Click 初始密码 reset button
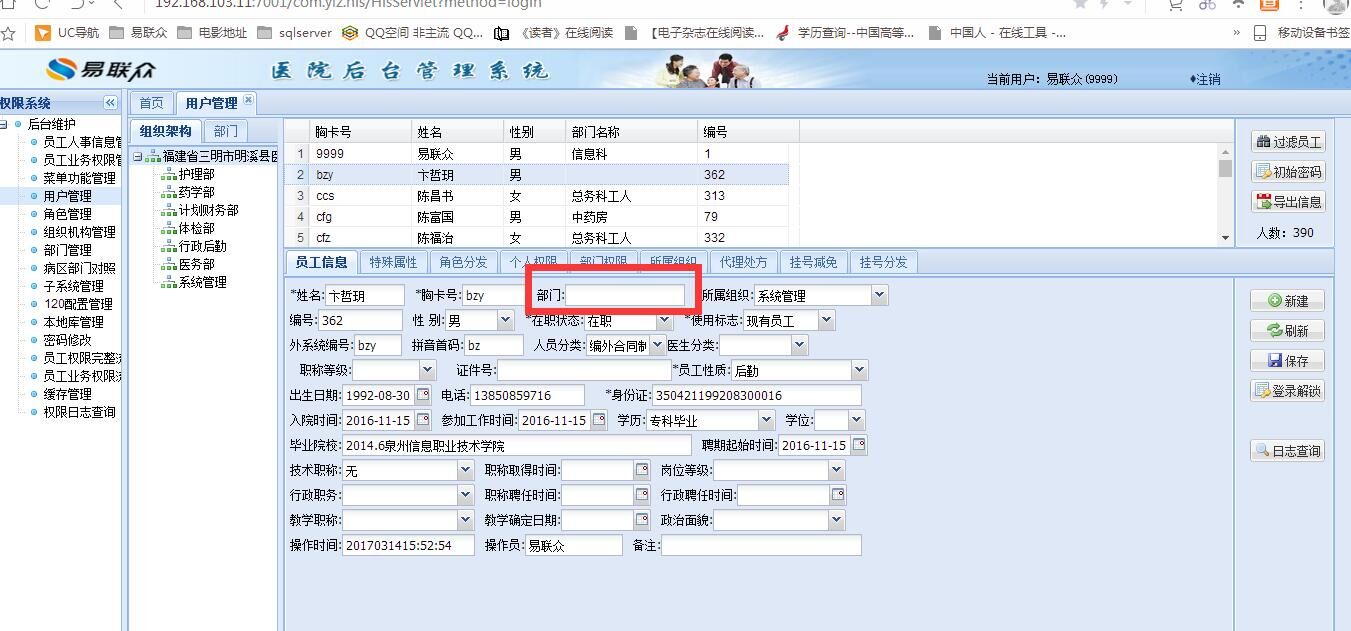This screenshot has height=631, width=1351. click(1288, 172)
